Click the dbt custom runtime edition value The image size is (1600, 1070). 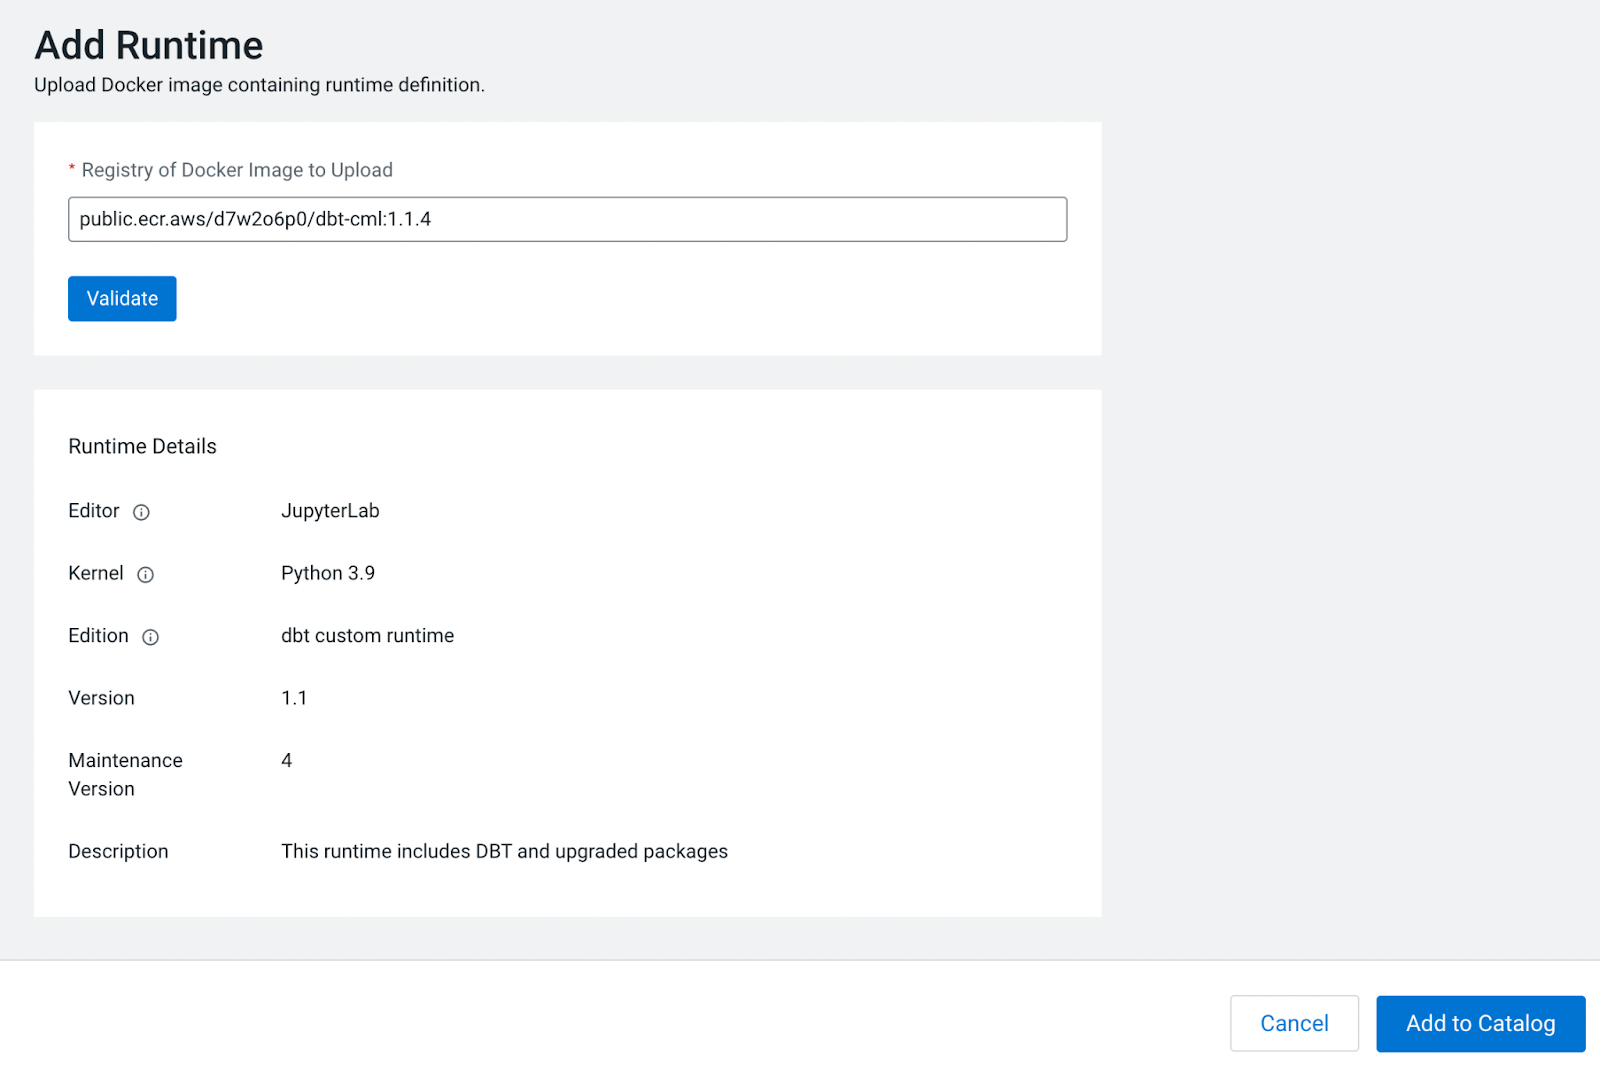click(367, 635)
